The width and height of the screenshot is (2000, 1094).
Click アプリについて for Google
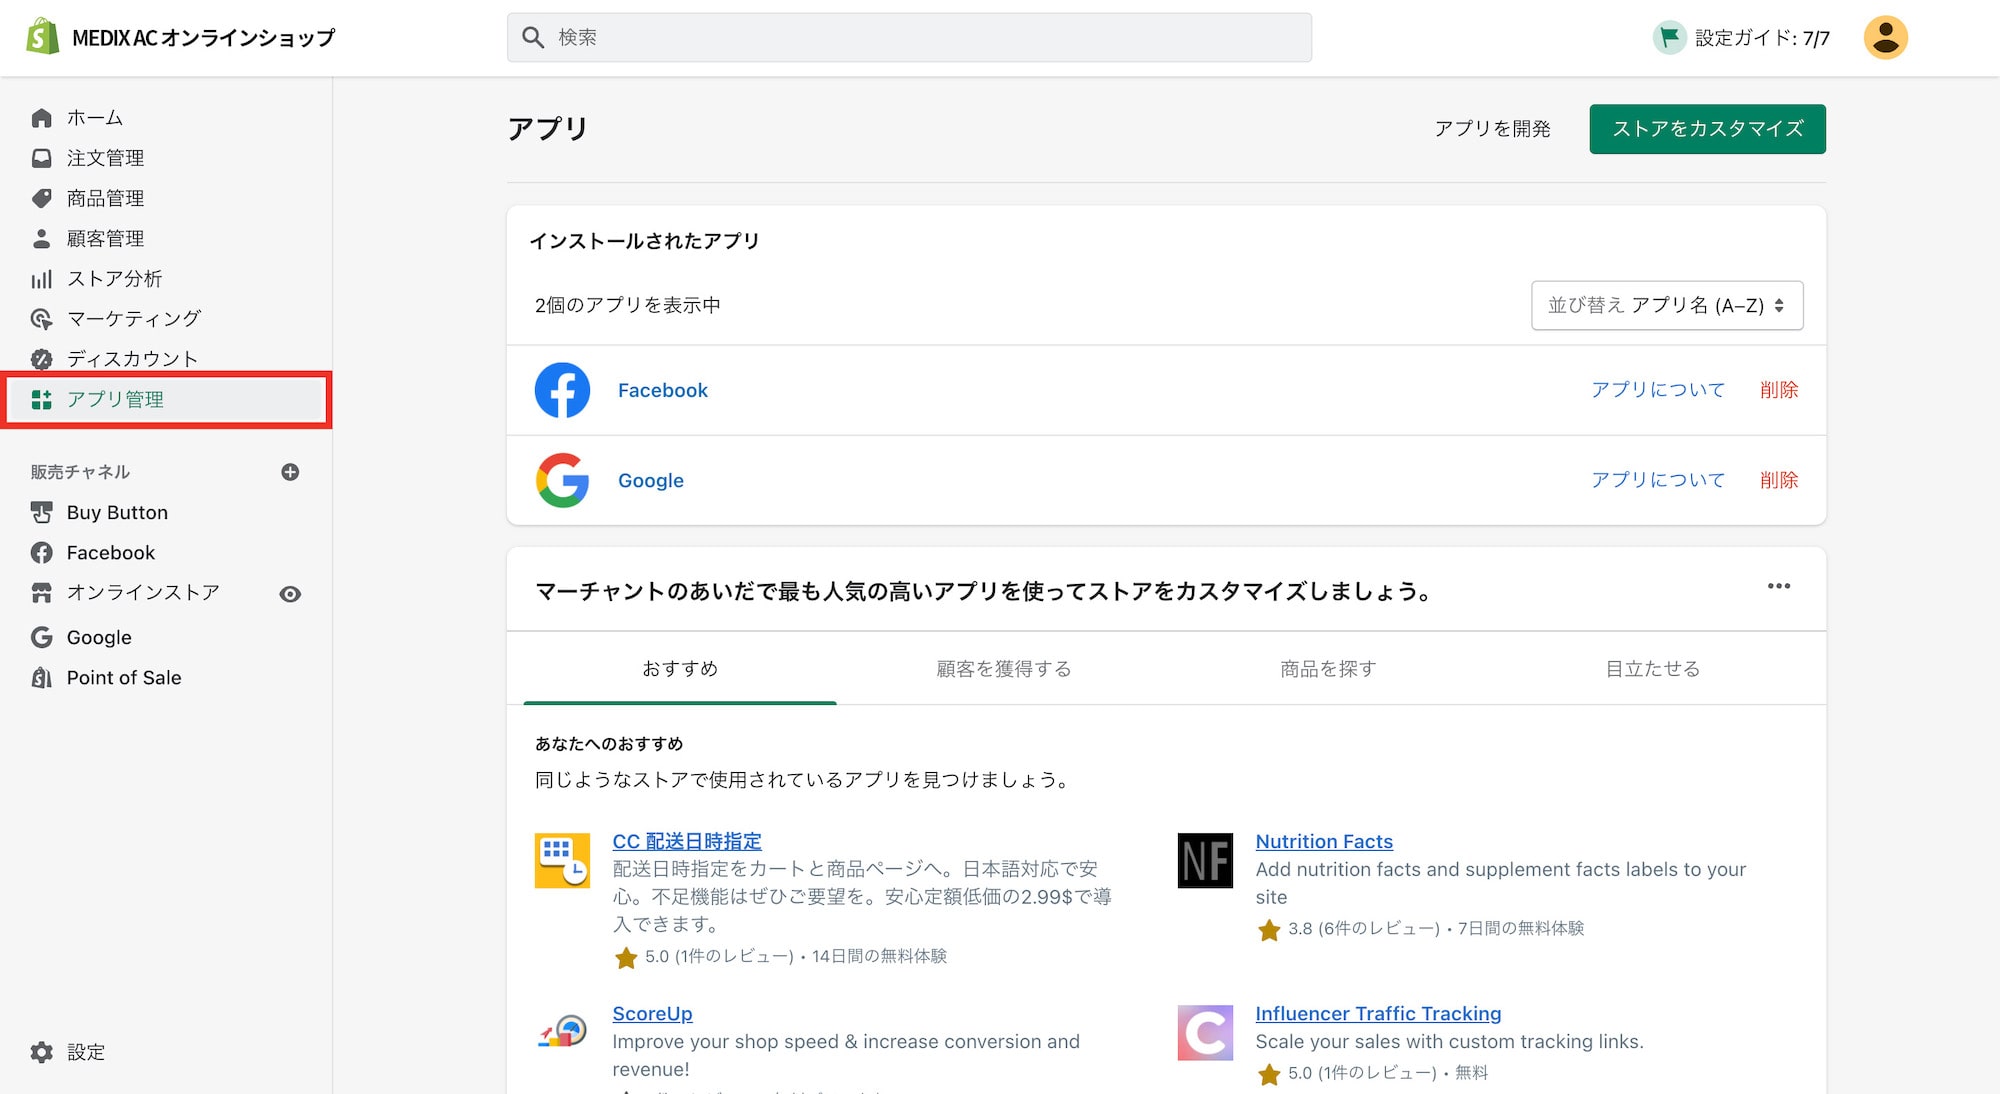[1658, 480]
